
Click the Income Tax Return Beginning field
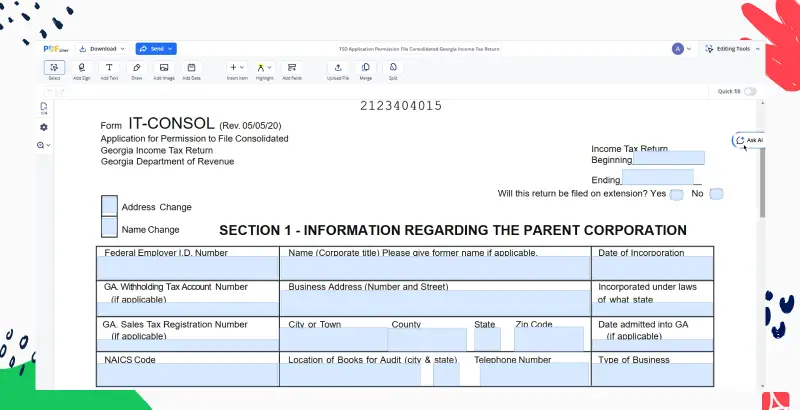click(x=668, y=158)
